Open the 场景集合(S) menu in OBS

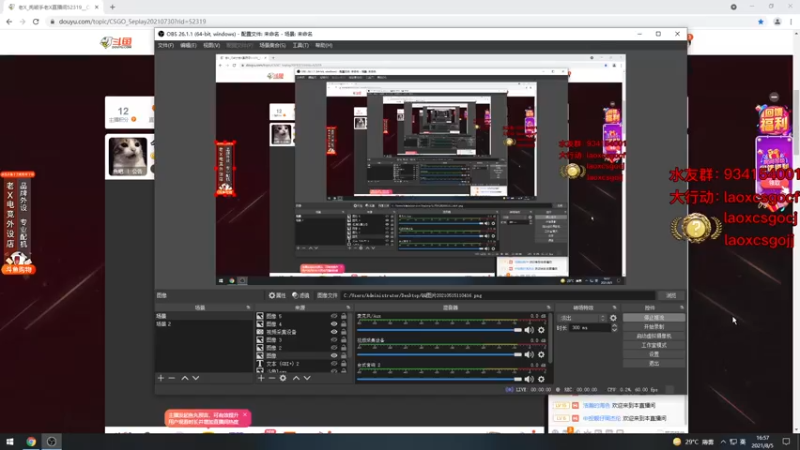[272, 45]
